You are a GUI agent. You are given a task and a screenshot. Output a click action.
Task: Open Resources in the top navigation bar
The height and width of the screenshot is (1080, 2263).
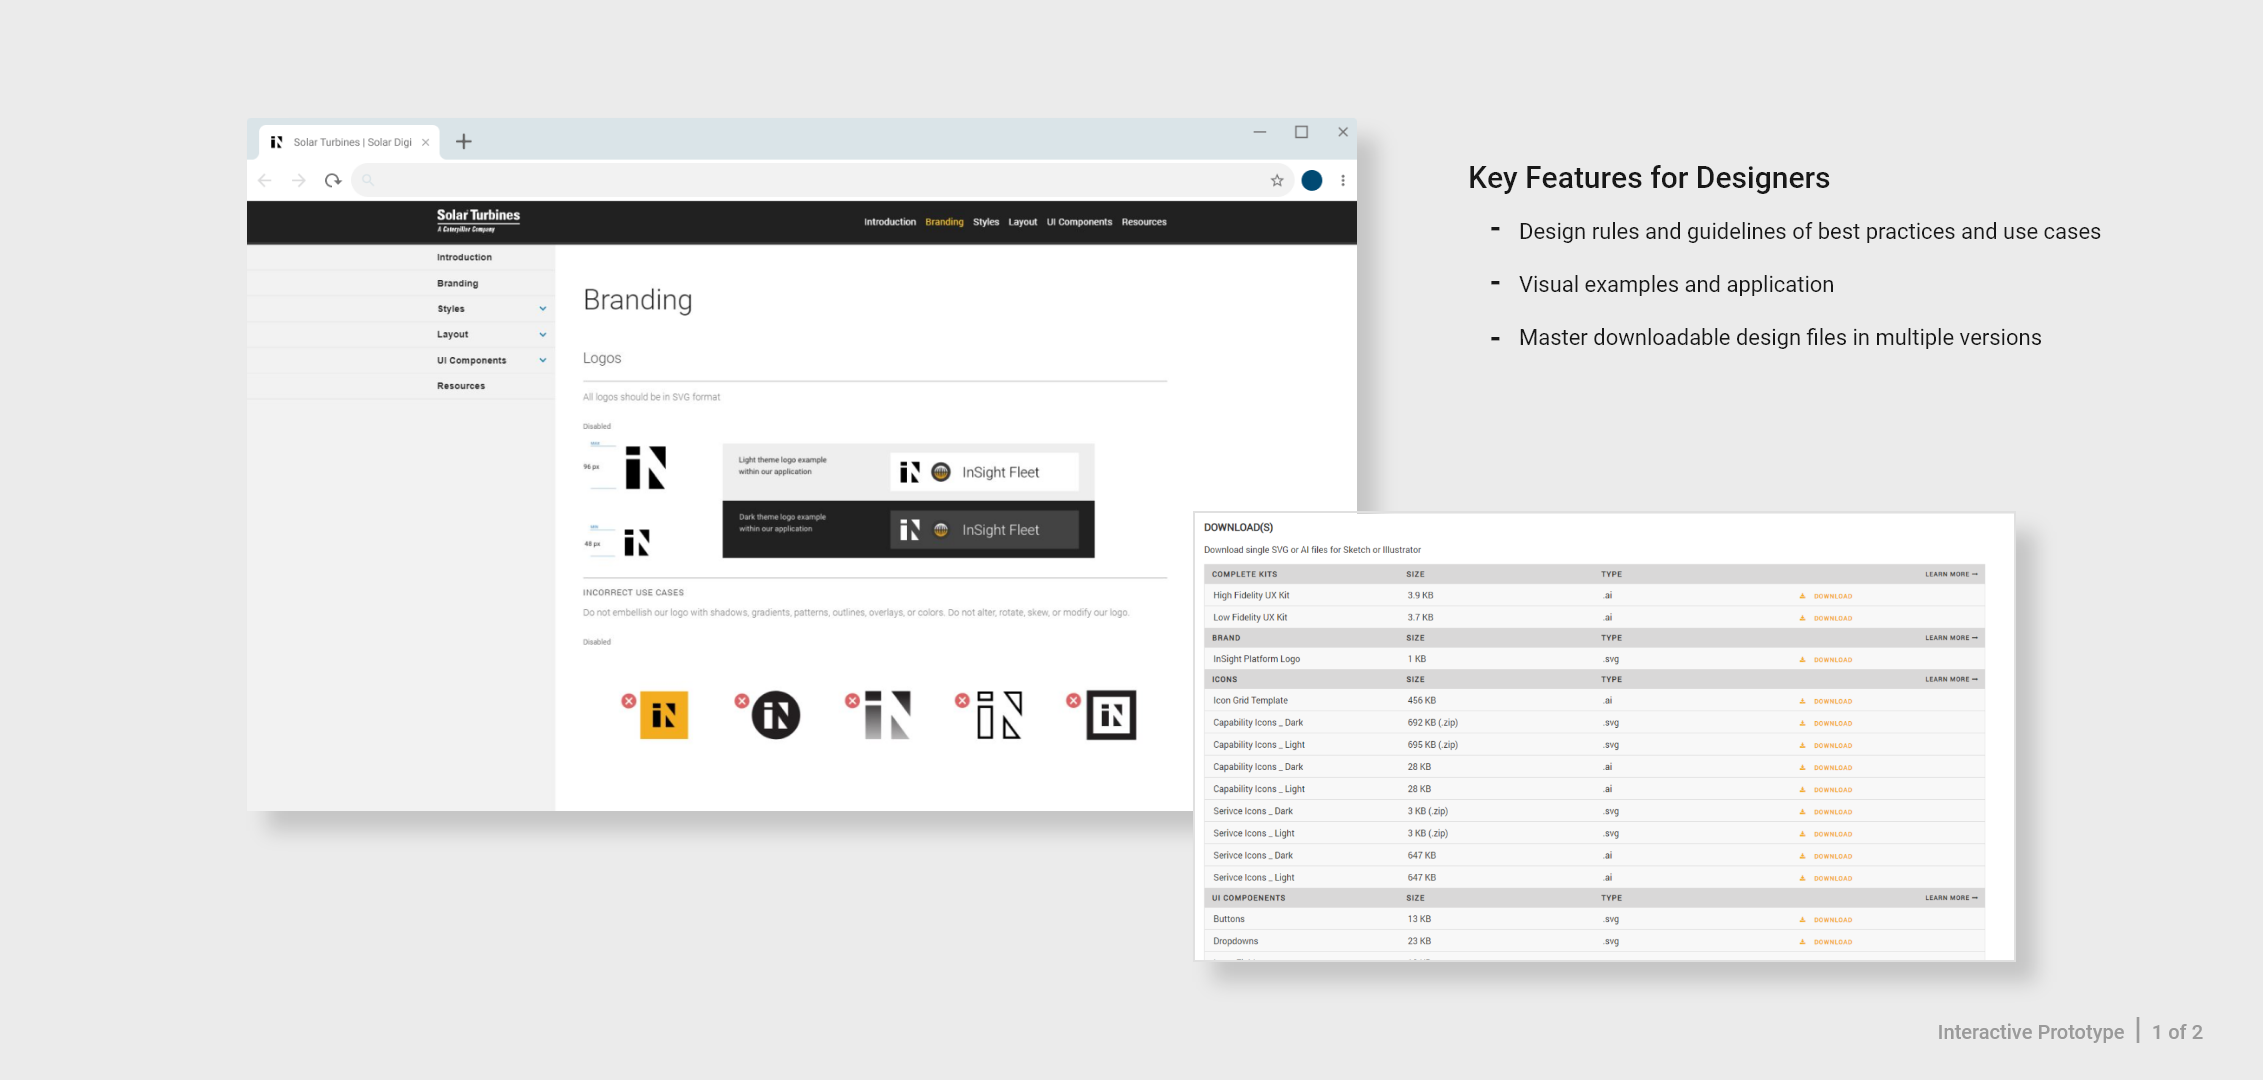(1144, 222)
